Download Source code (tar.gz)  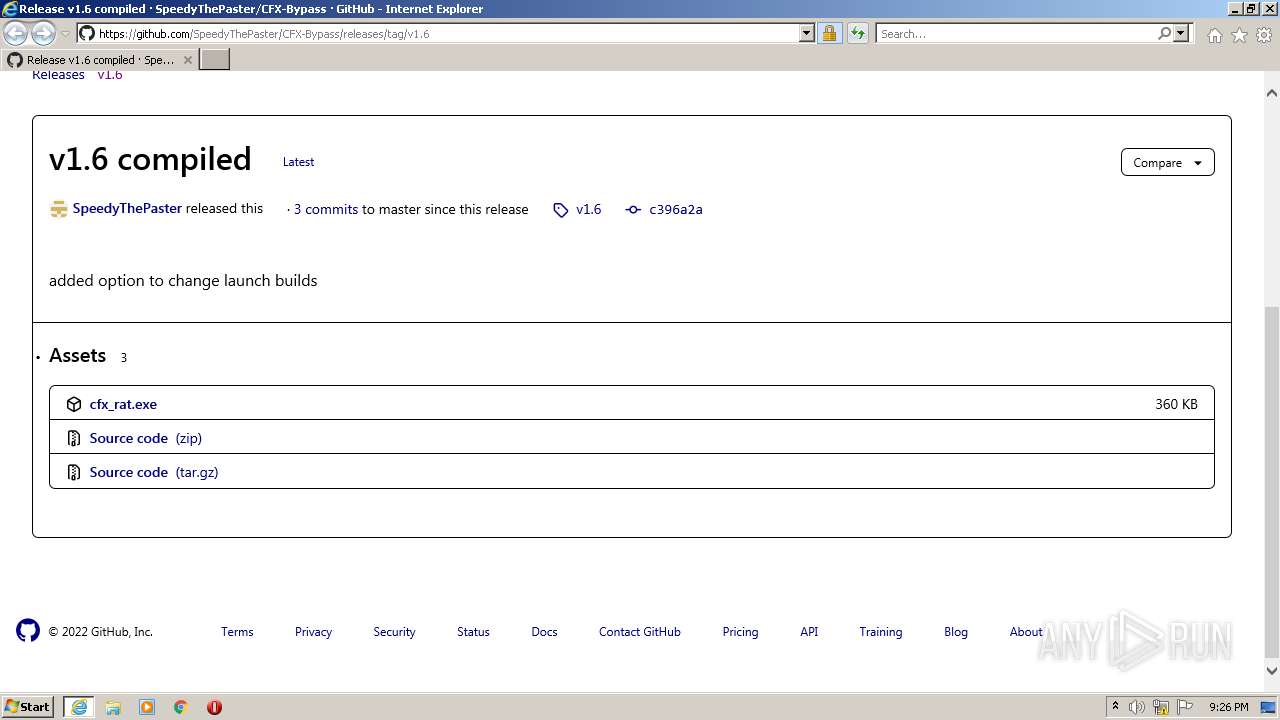pyautogui.click(x=154, y=472)
